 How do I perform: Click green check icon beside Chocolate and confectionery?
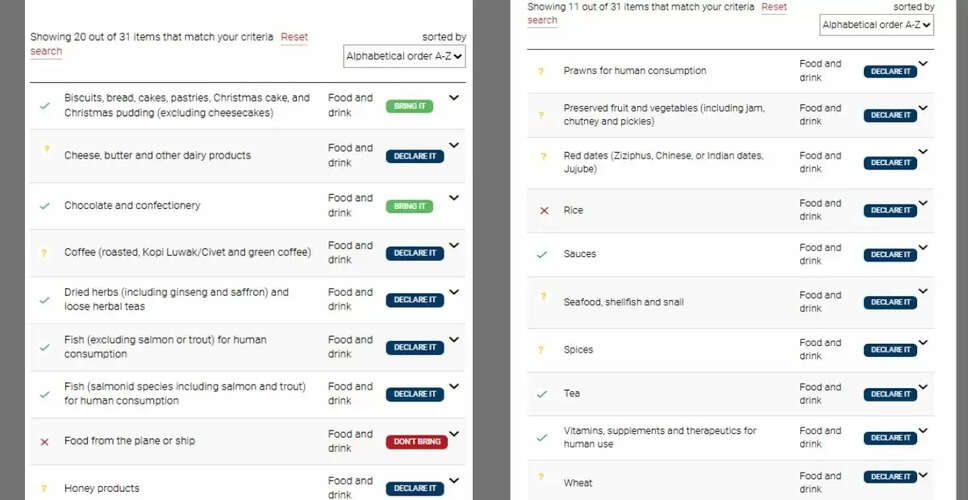44,206
